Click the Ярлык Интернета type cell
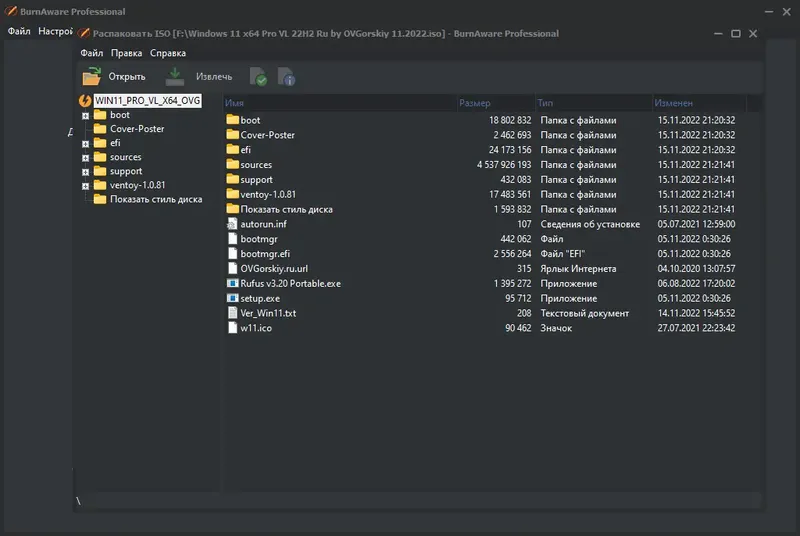 click(578, 268)
